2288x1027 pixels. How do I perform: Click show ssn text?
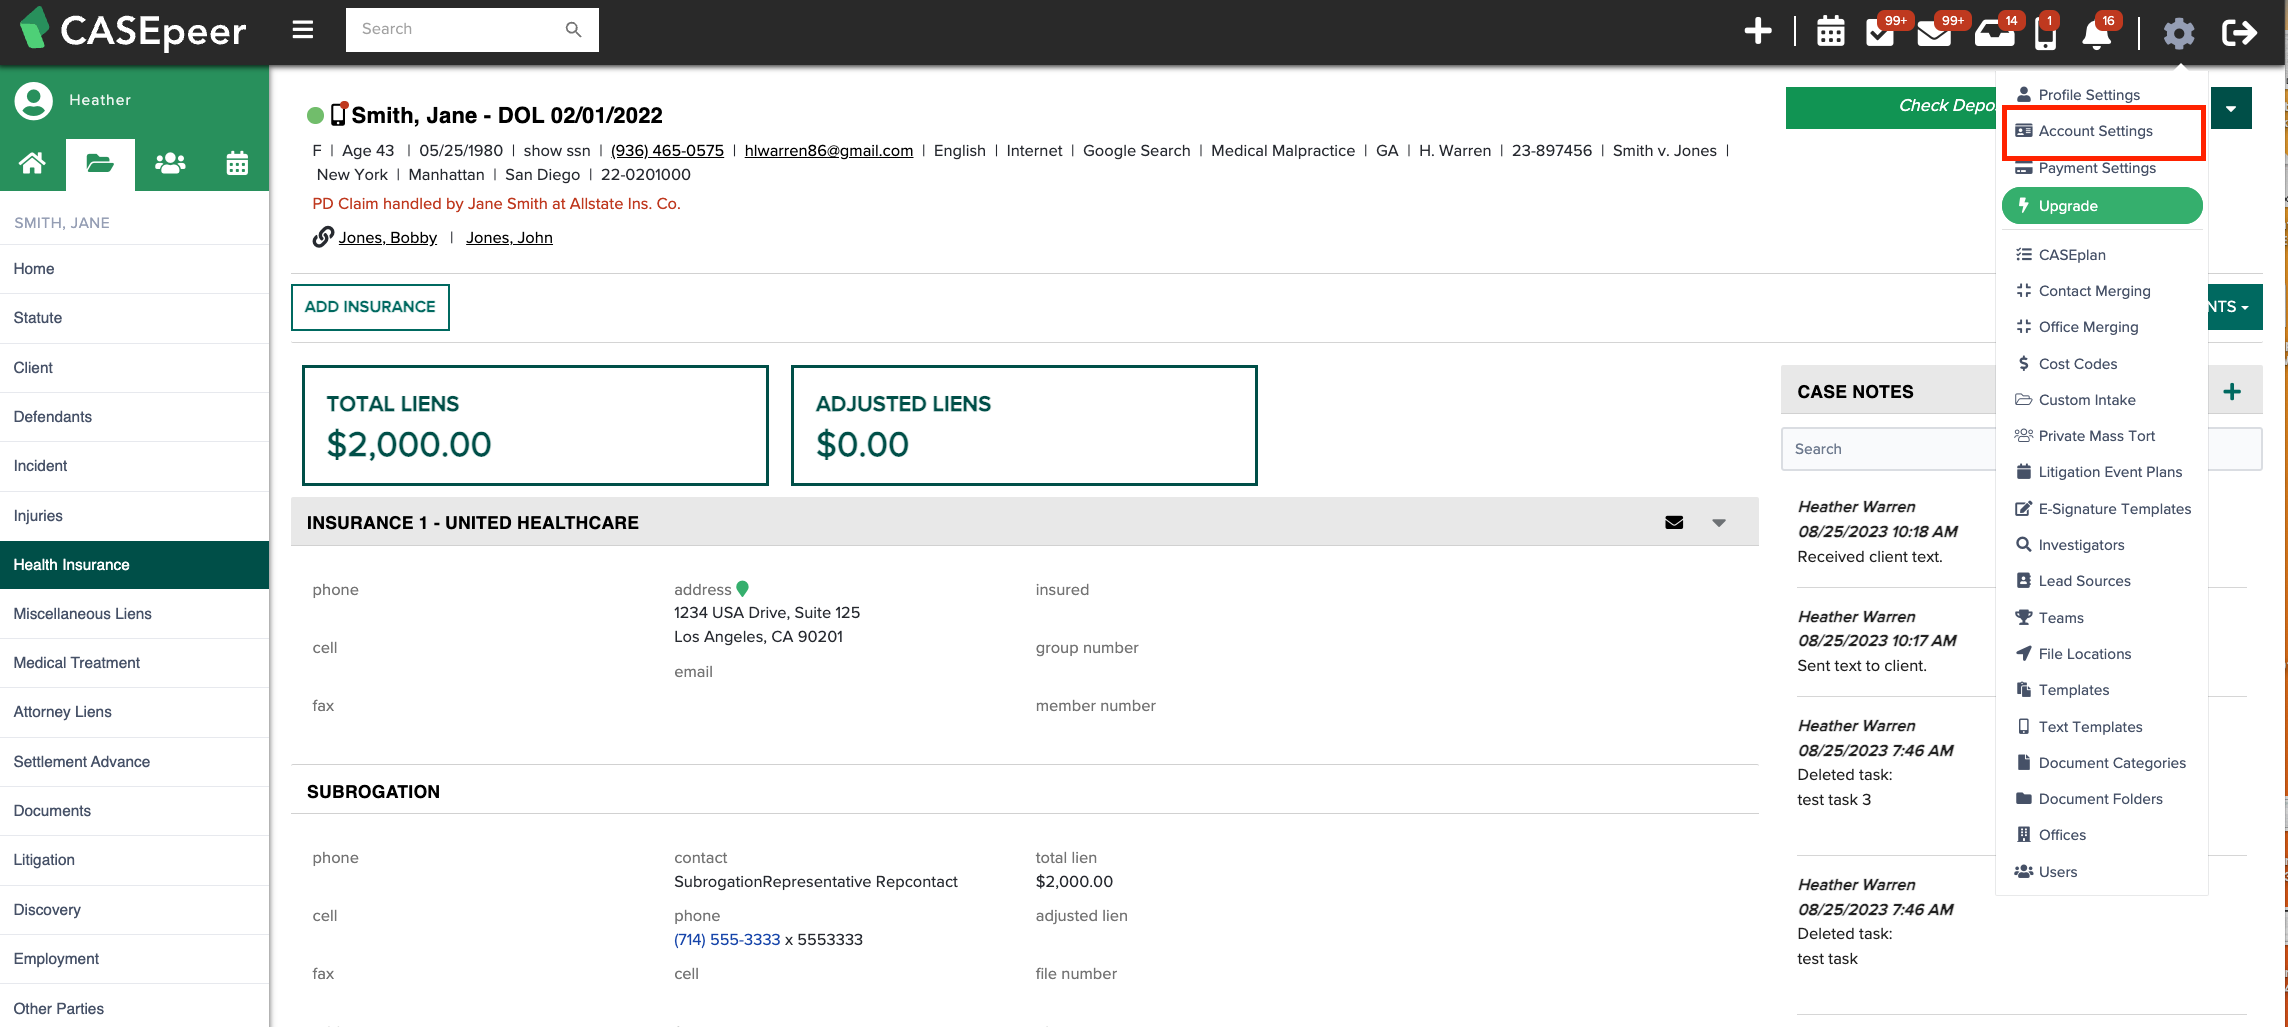tap(557, 151)
